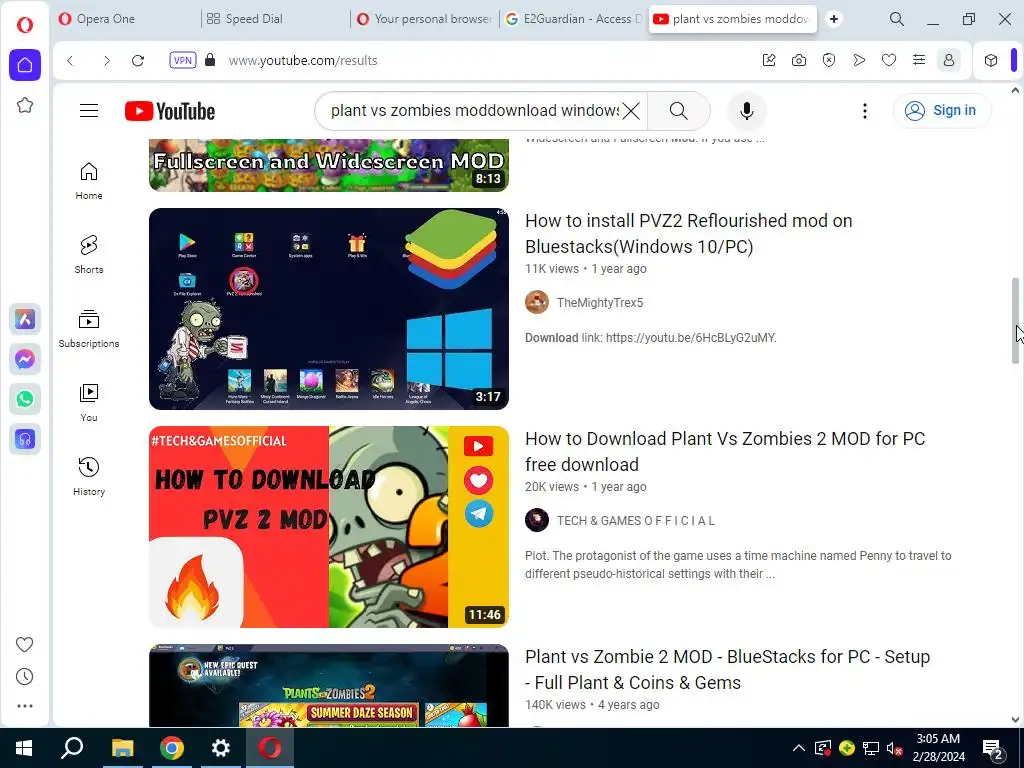
Task: Open Fullscreen and Widescreen MOD thumbnail
Action: click(x=328, y=165)
